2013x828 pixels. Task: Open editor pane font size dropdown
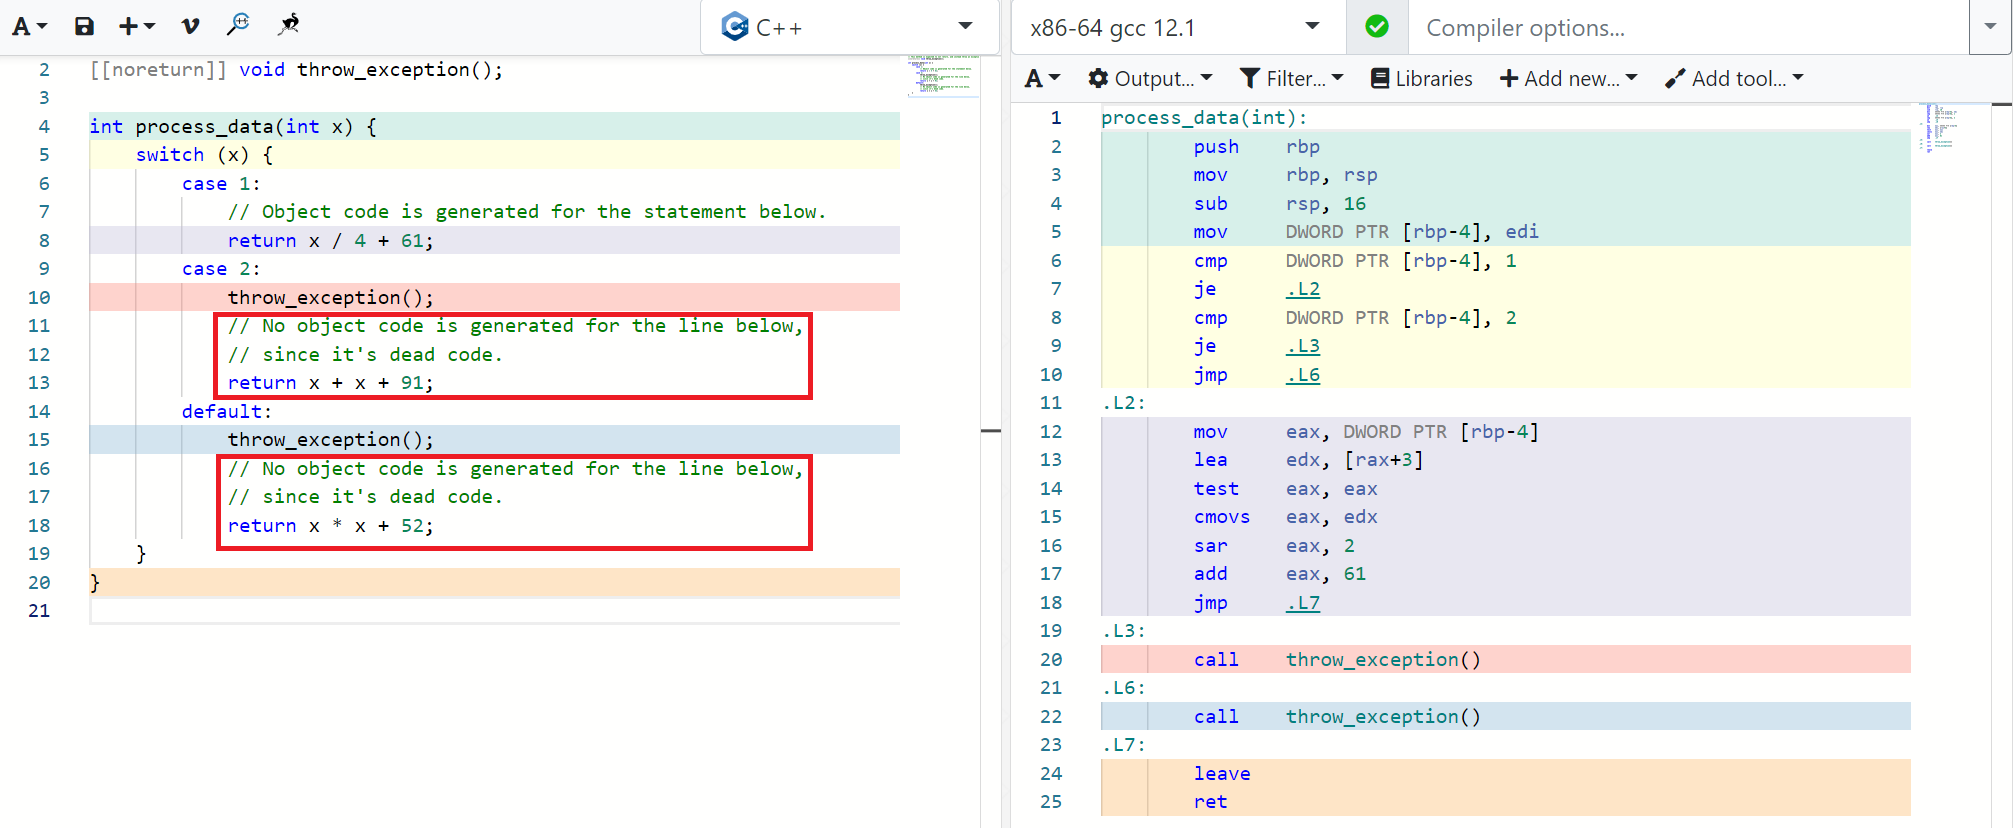pyautogui.click(x=29, y=27)
